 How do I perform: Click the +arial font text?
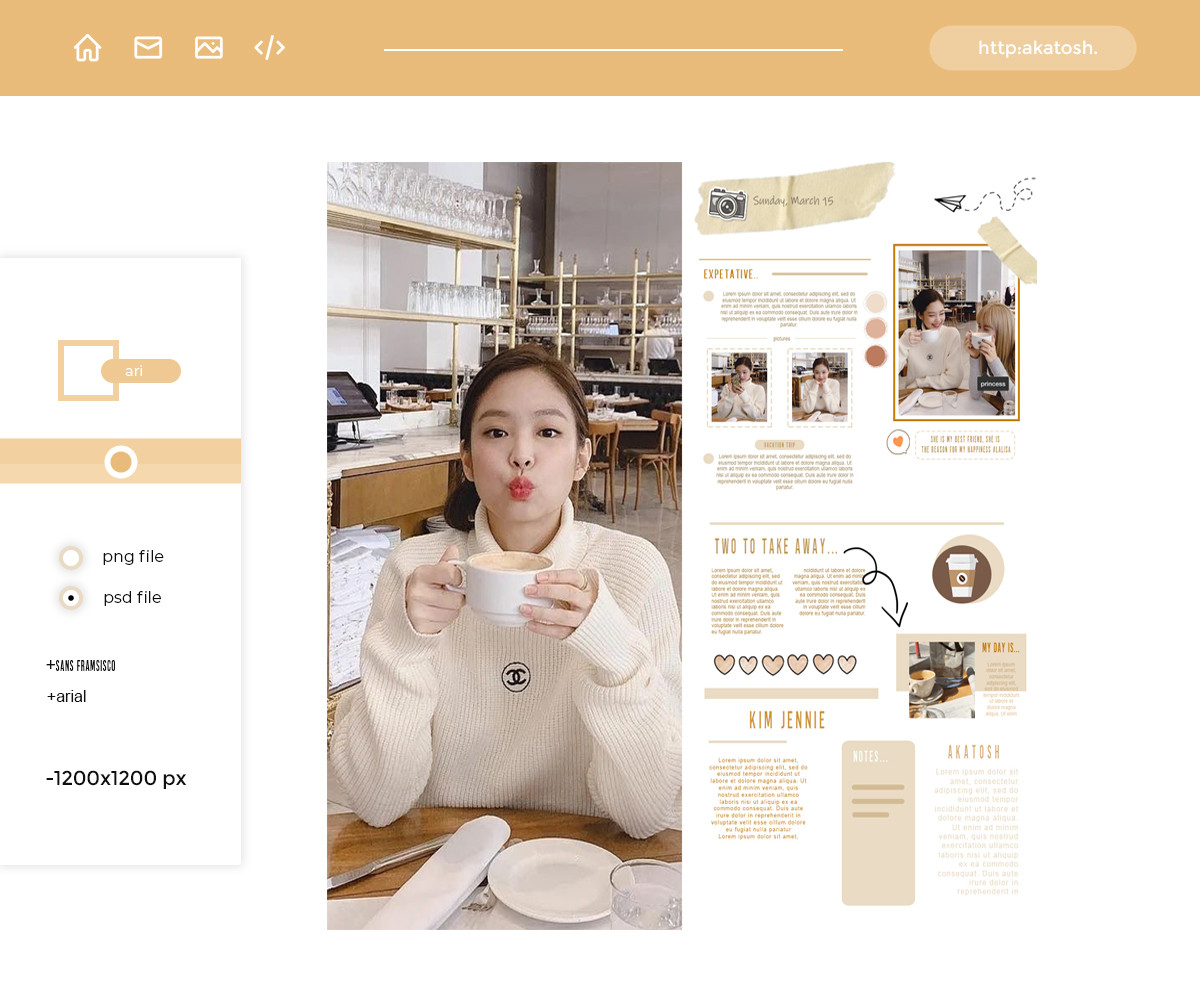coord(66,697)
